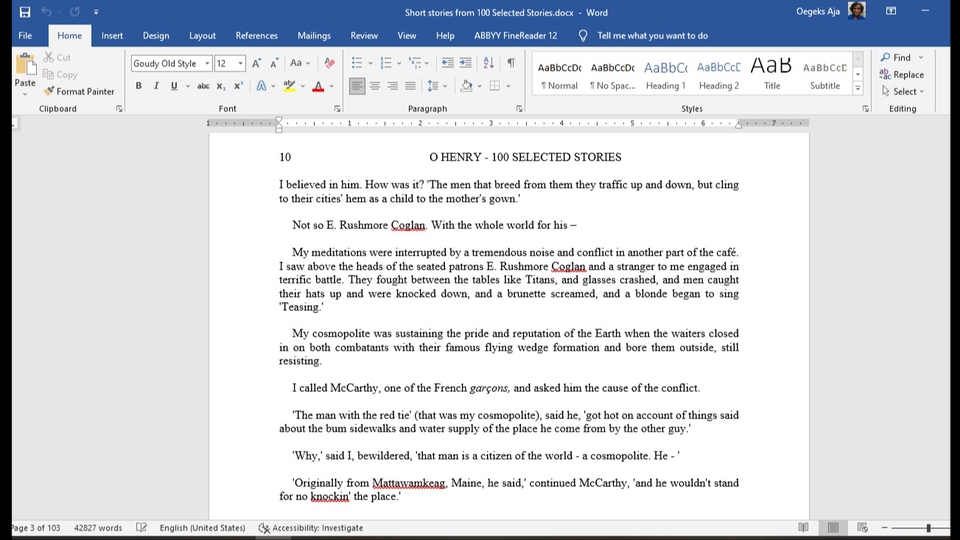Toggle Italic formatting

coord(156,86)
